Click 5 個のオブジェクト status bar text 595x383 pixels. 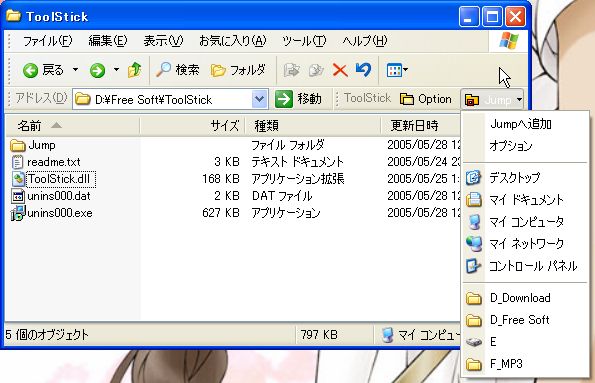[47, 335]
